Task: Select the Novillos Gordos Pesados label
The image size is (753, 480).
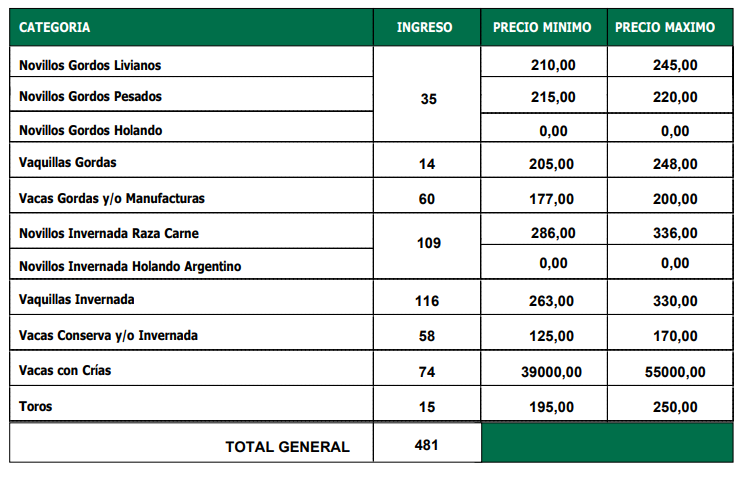Action: click(90, 97)
